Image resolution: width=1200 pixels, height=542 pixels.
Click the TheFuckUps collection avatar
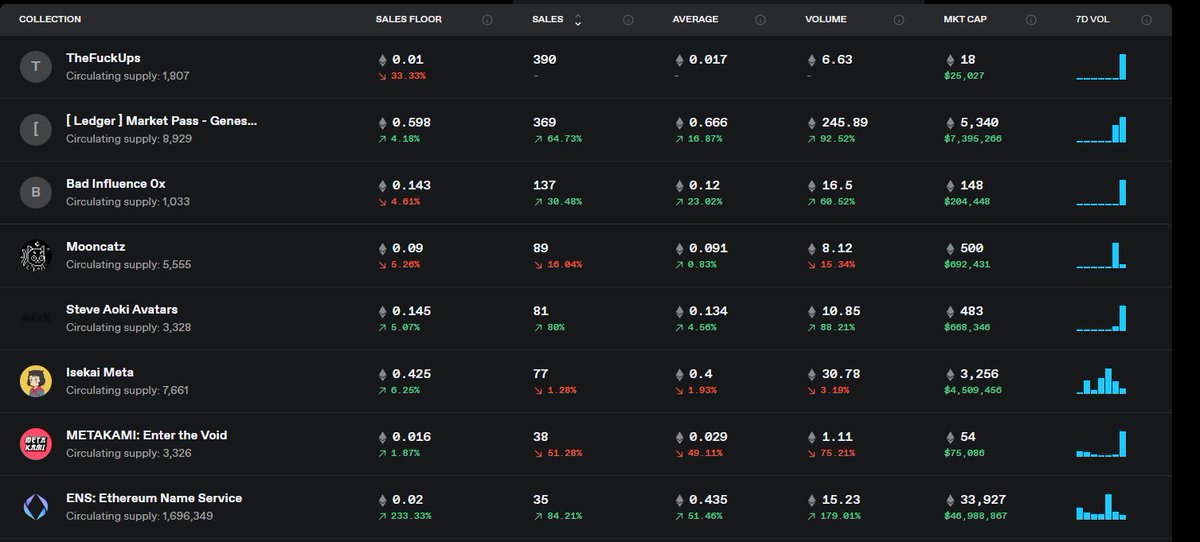tap(36, 67)
